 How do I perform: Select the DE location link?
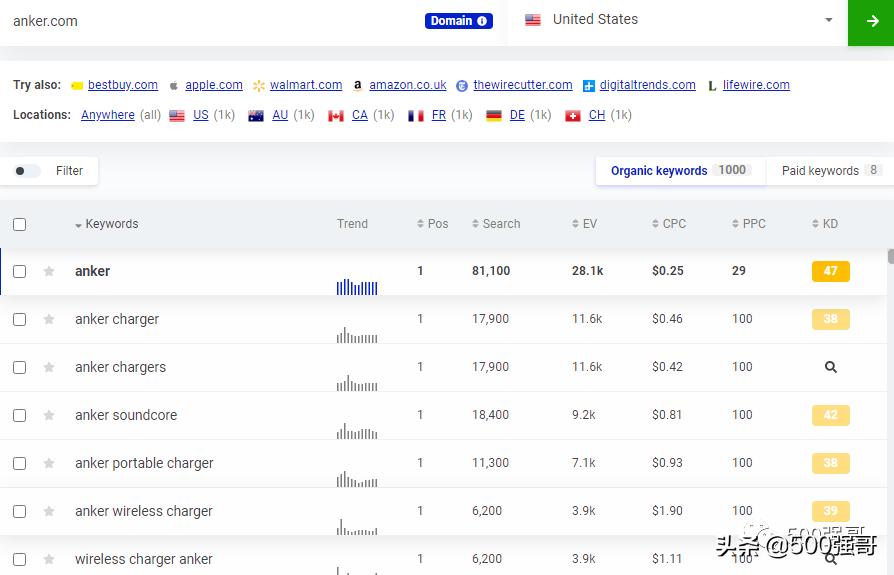coord(517,115)
